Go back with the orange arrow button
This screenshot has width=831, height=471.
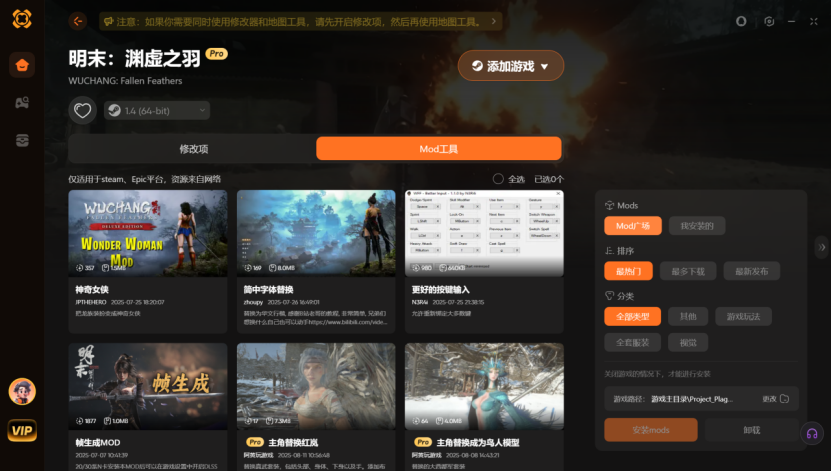click(x=77, y=21)
